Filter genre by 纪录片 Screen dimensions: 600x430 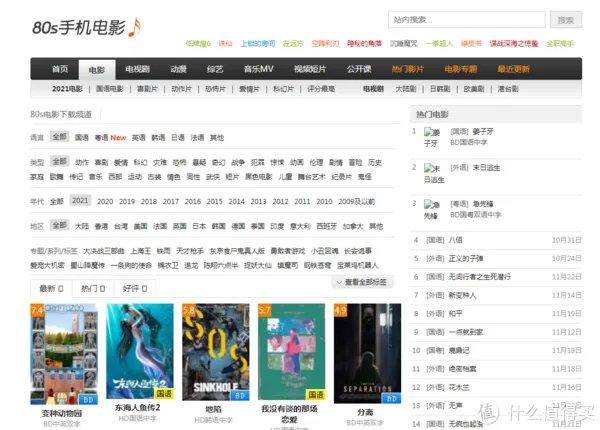[x=341, y=177]
